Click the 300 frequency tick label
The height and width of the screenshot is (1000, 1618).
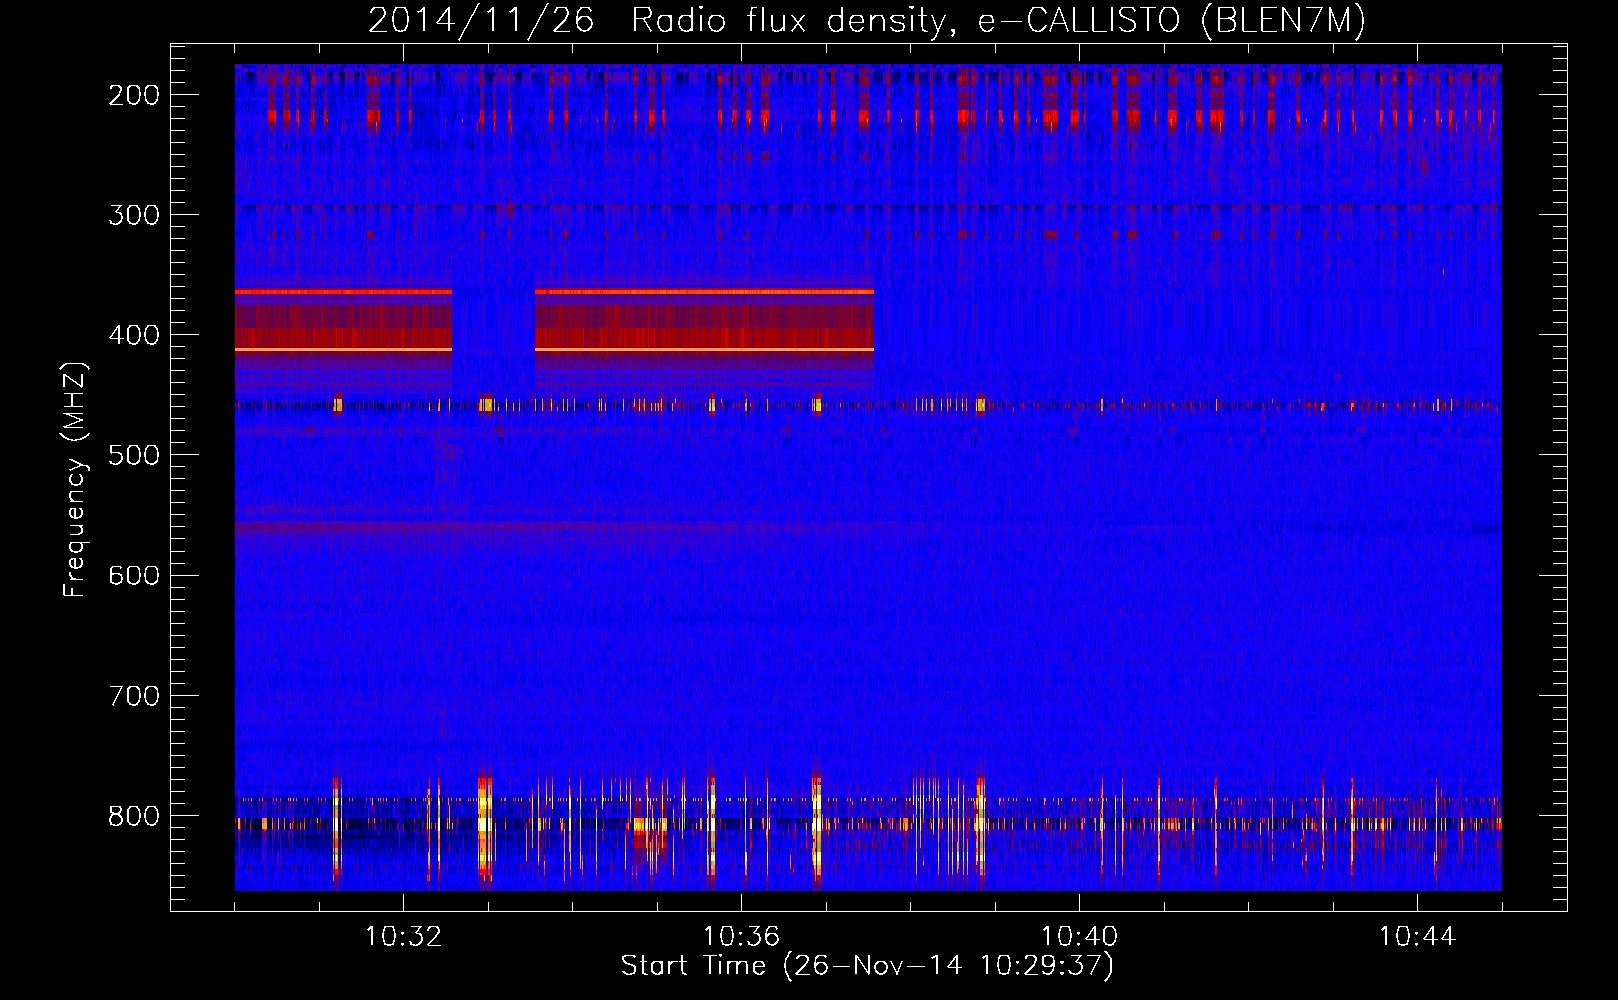coord(134,215)
